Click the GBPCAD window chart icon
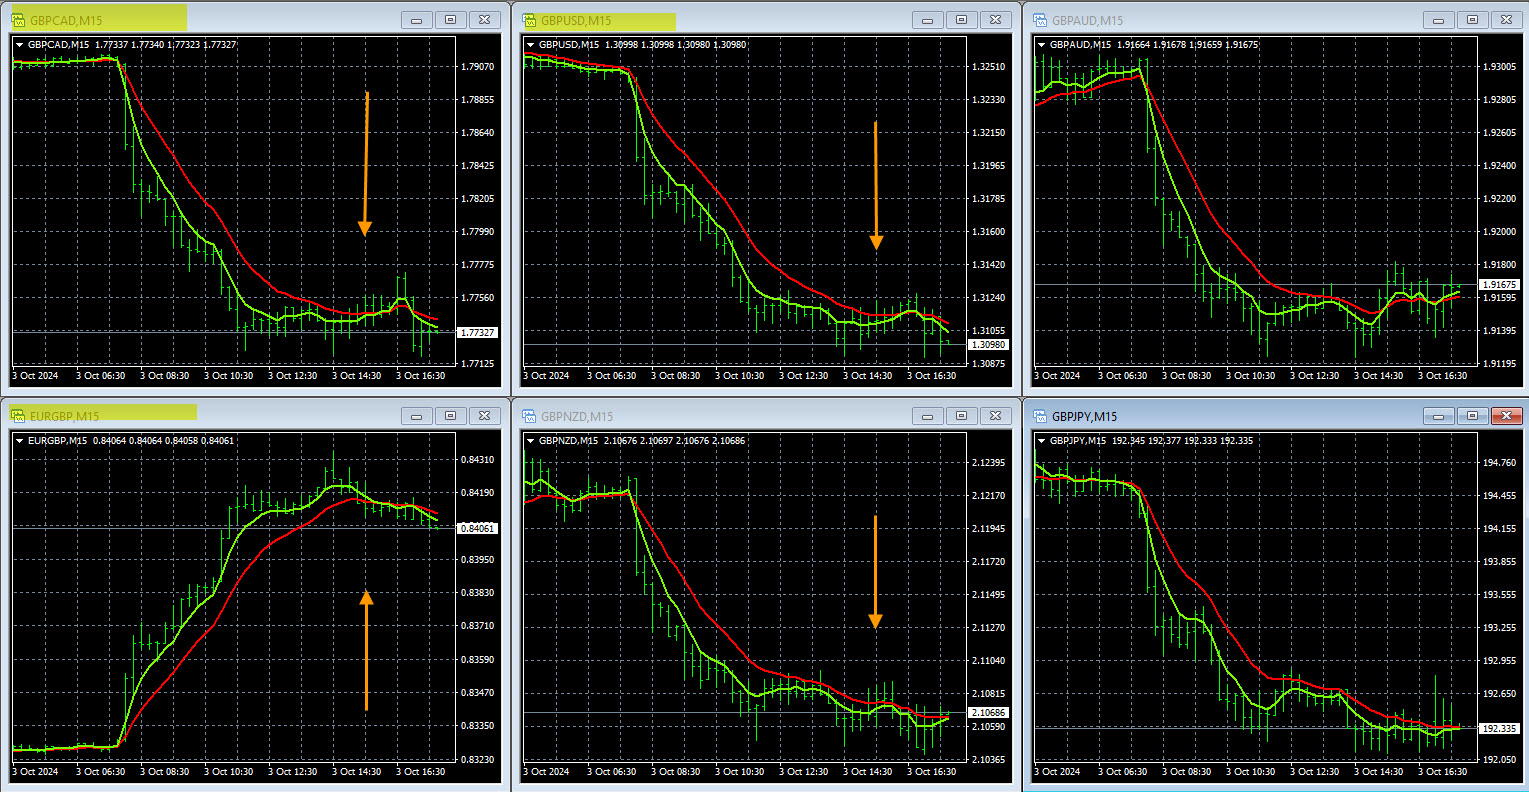Image resolution: width=1529 pixels, height=792 pixels. coord(18,20)
